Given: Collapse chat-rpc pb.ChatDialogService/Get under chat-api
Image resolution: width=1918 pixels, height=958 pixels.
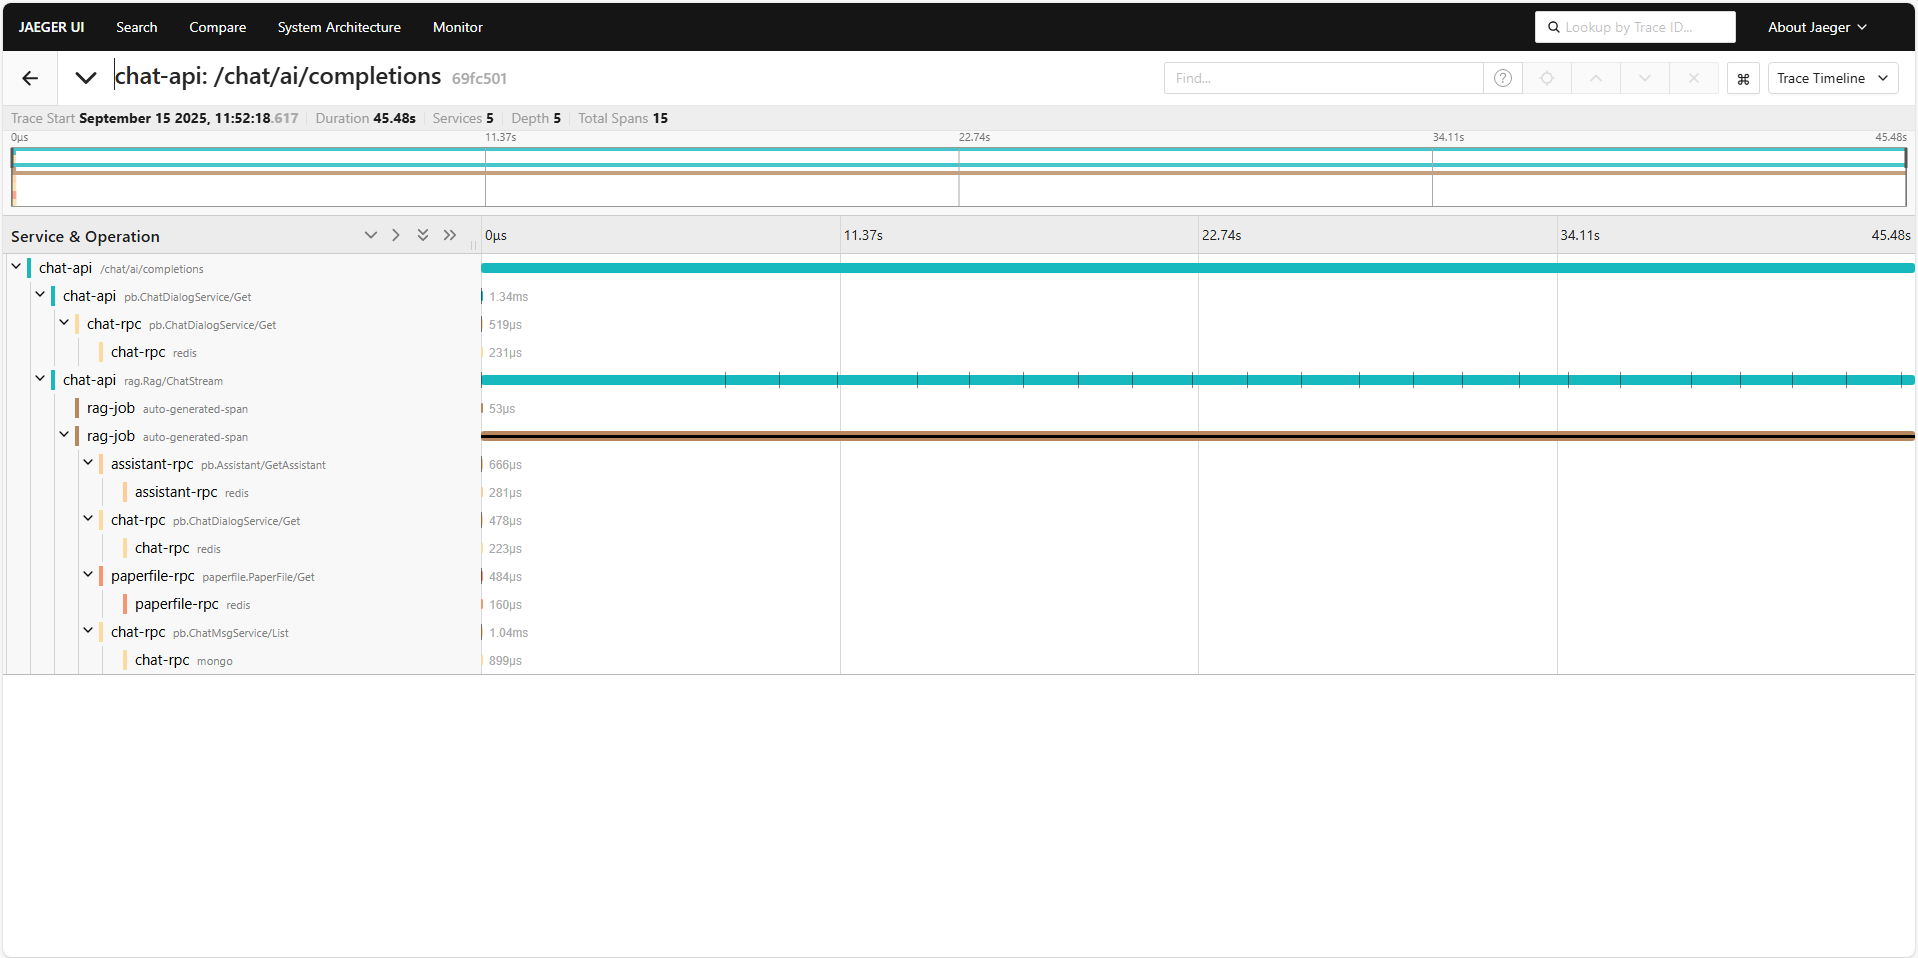Looking at the screenshot, I should (x=64, y=323).
